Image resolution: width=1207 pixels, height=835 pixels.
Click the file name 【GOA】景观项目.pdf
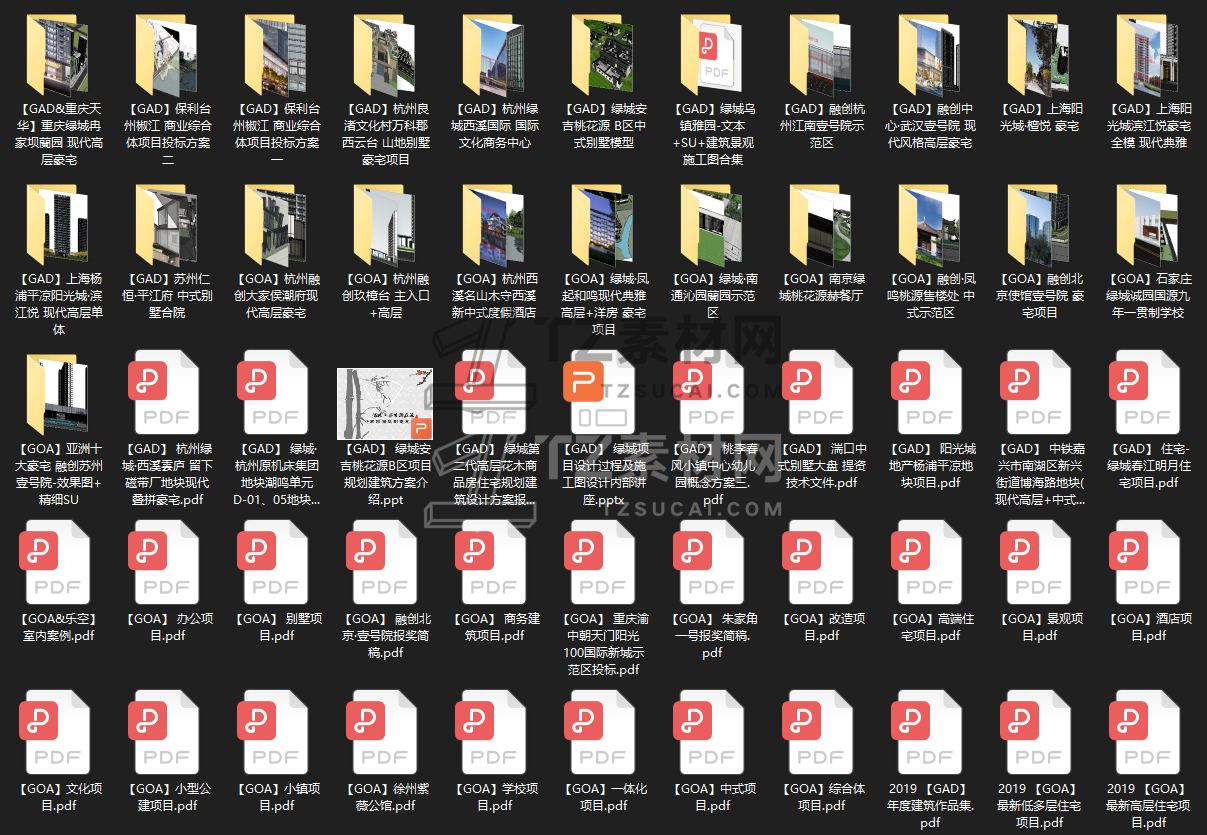pos(1040,627)
